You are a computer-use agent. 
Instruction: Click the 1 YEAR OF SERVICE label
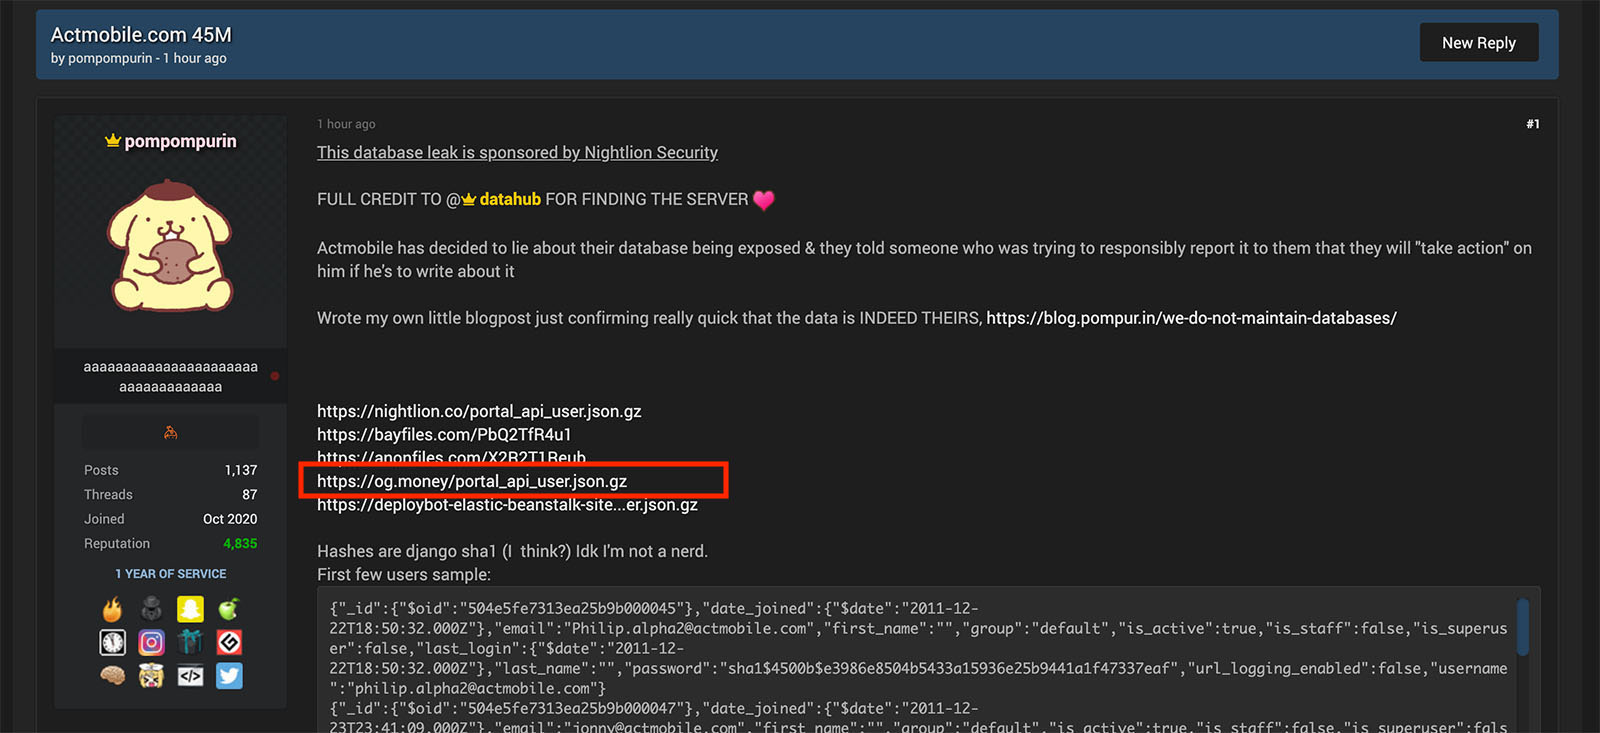coord(170,574)
